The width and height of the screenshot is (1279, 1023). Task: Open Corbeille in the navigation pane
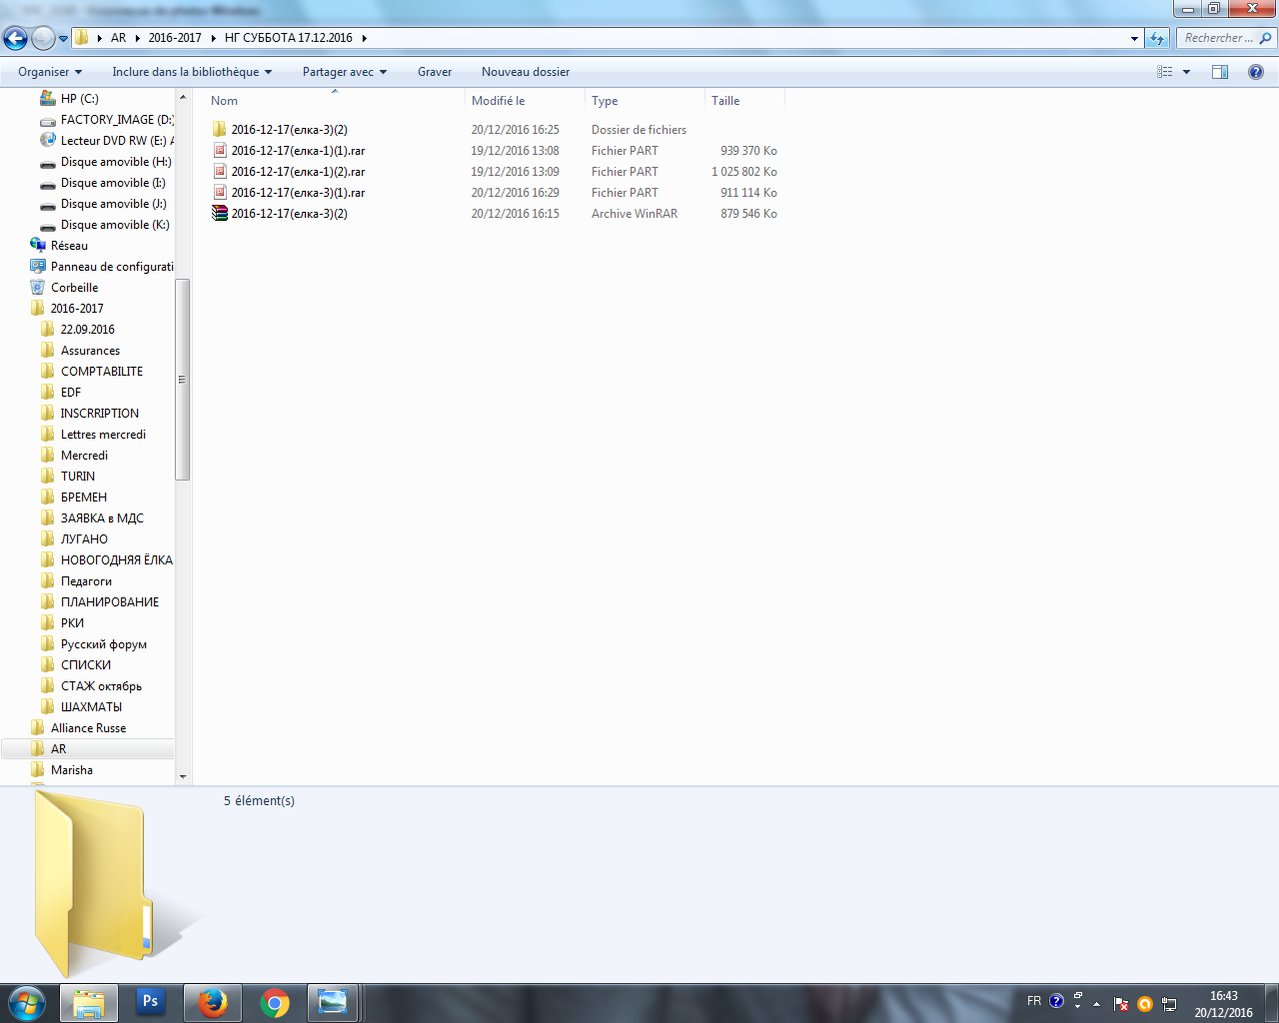click(x=74, y=288)
